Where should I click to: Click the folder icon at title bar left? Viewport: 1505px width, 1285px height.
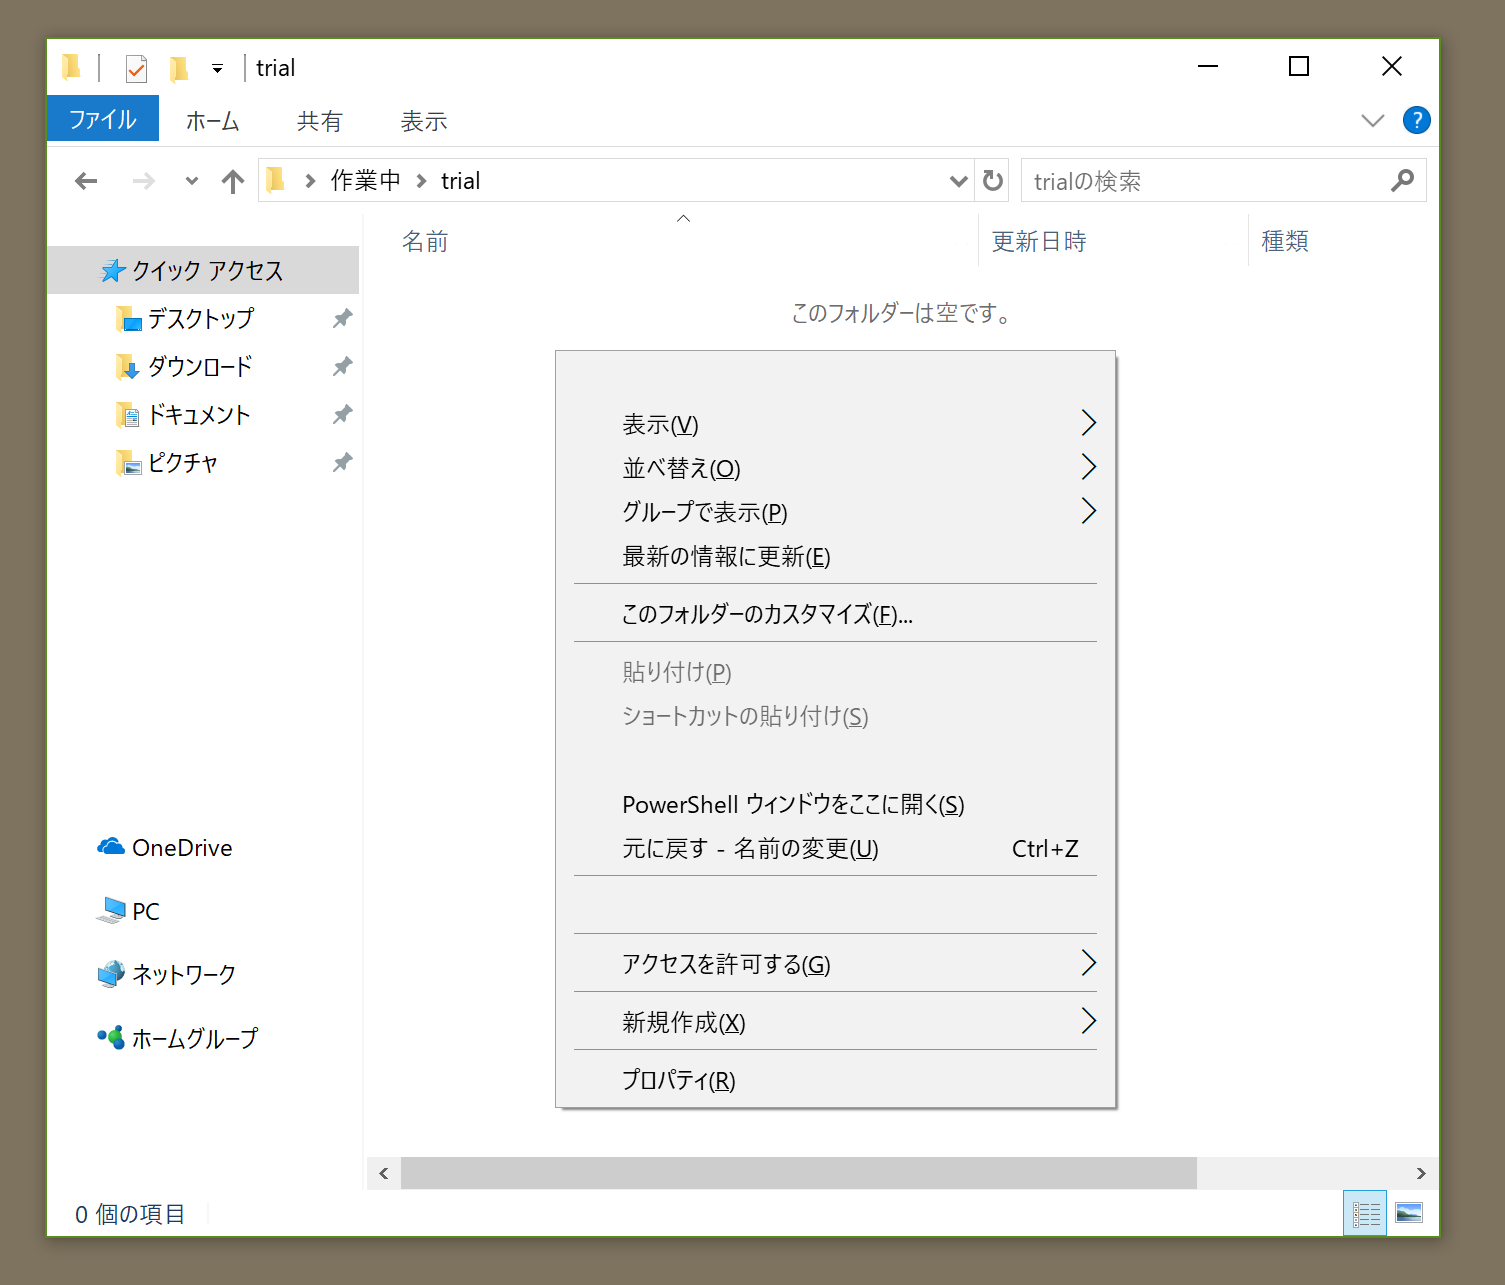tap(71, 67)
